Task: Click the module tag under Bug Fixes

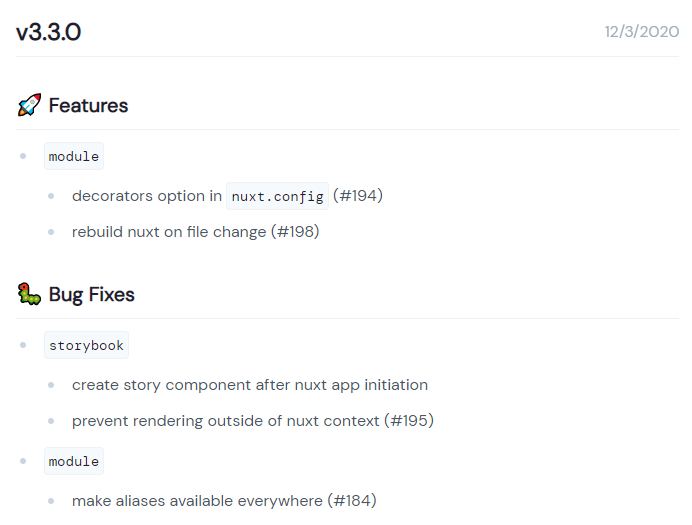Action: 74,461
